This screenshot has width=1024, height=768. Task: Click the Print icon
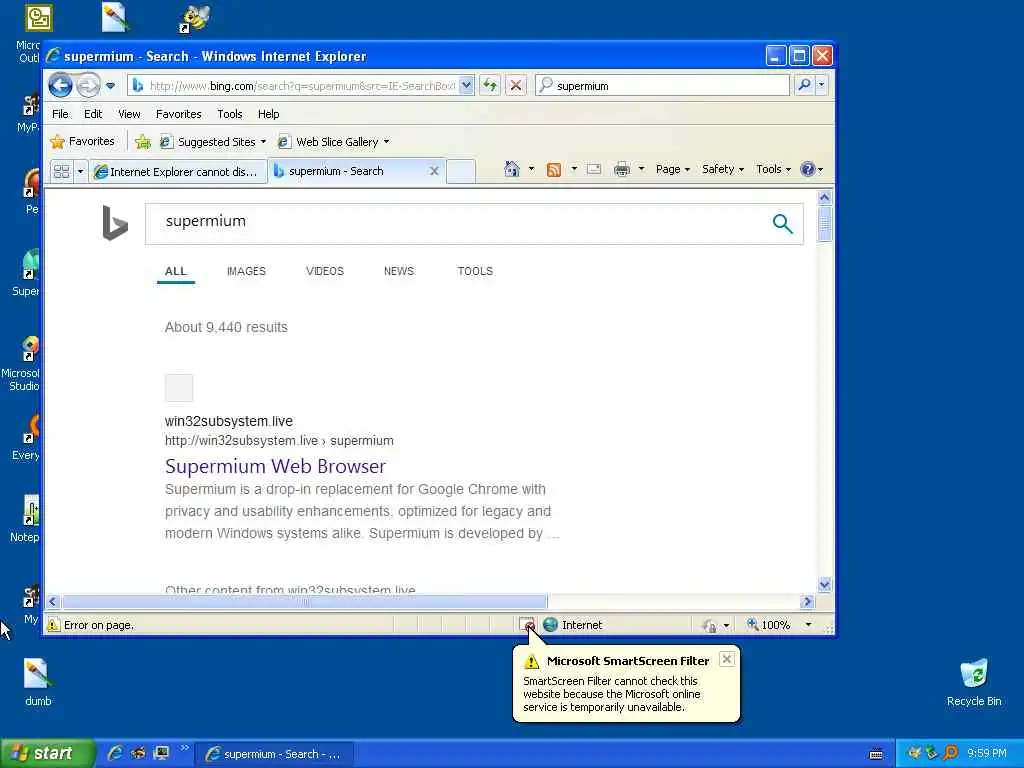[x=622, y=170]
